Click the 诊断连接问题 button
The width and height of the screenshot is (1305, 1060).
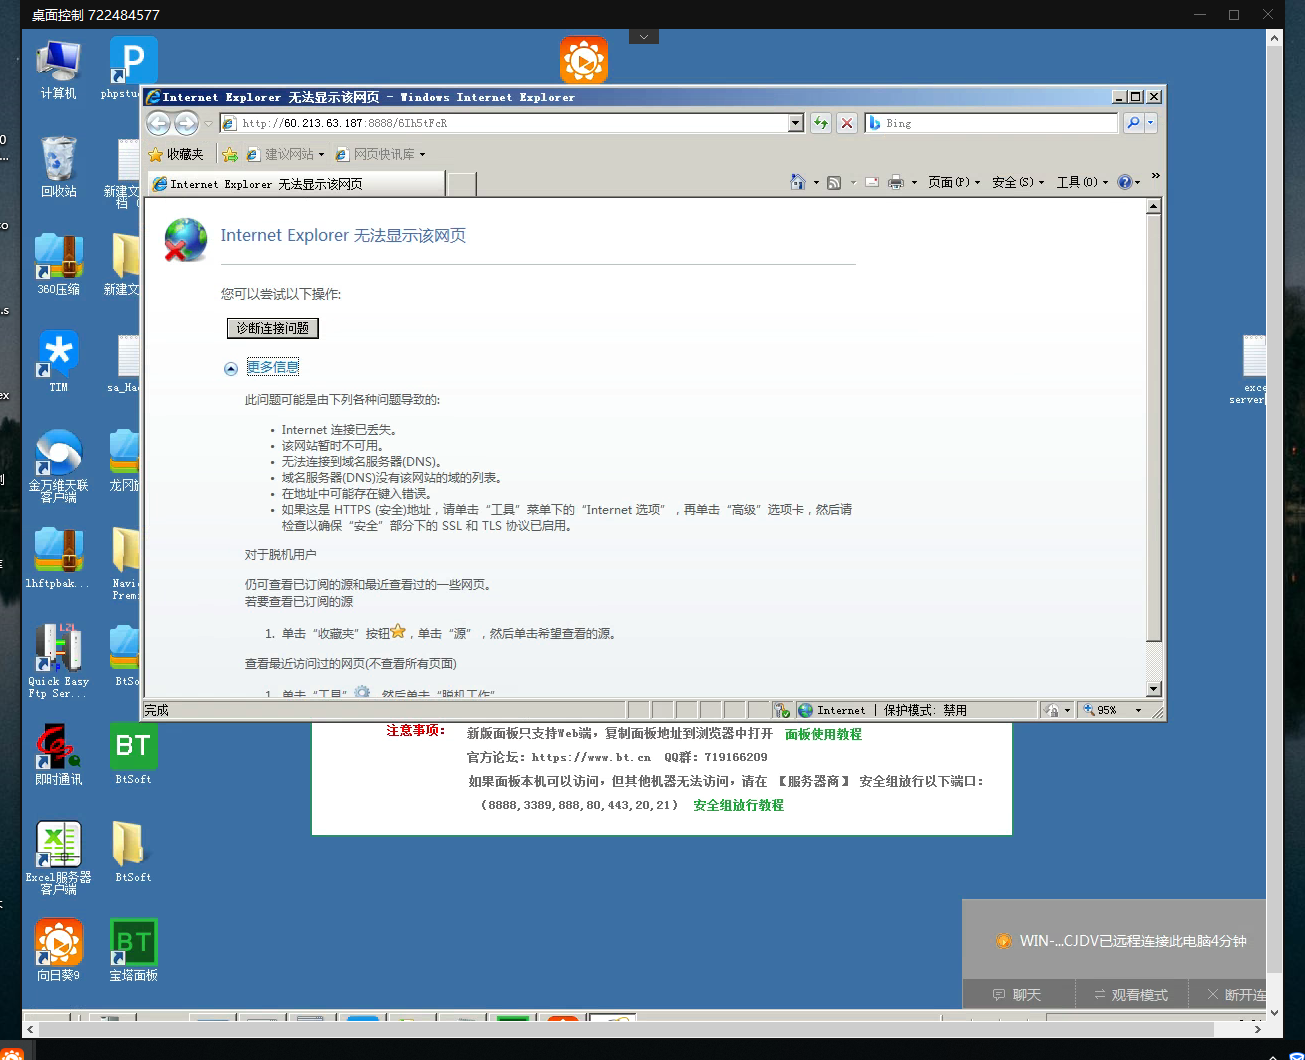coord(273,328)
